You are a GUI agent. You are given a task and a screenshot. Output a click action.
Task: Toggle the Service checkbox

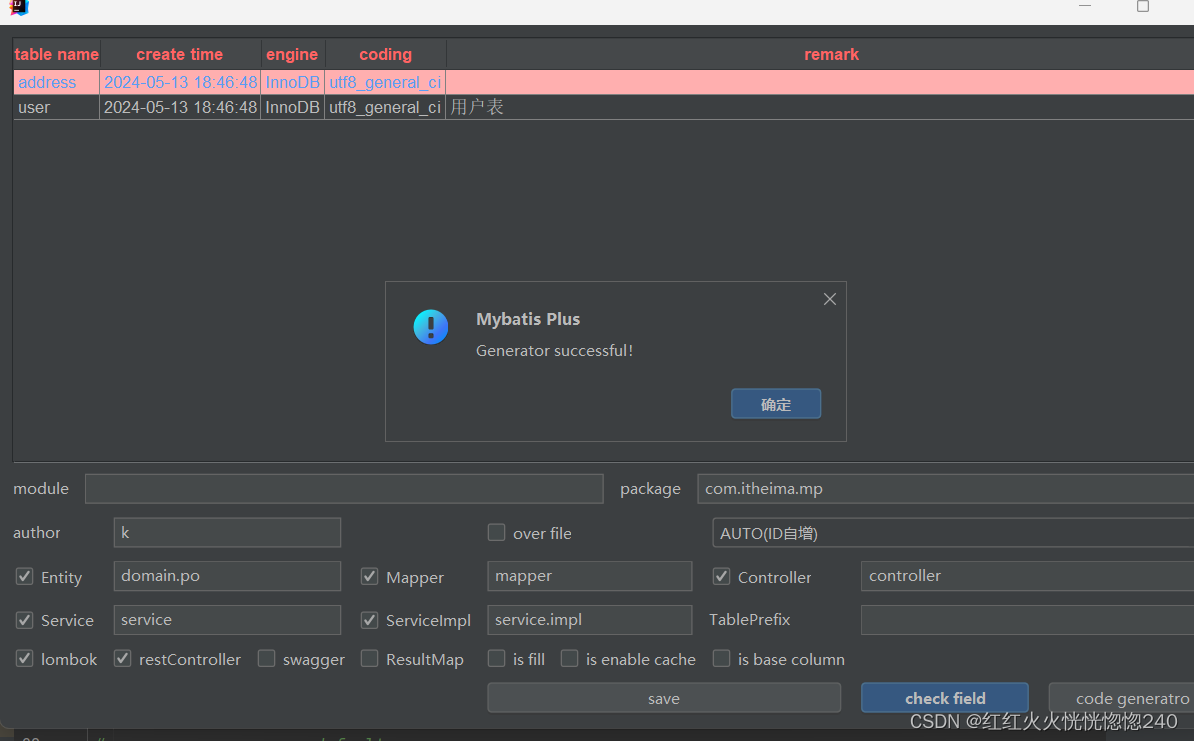[x=24, y=620]
